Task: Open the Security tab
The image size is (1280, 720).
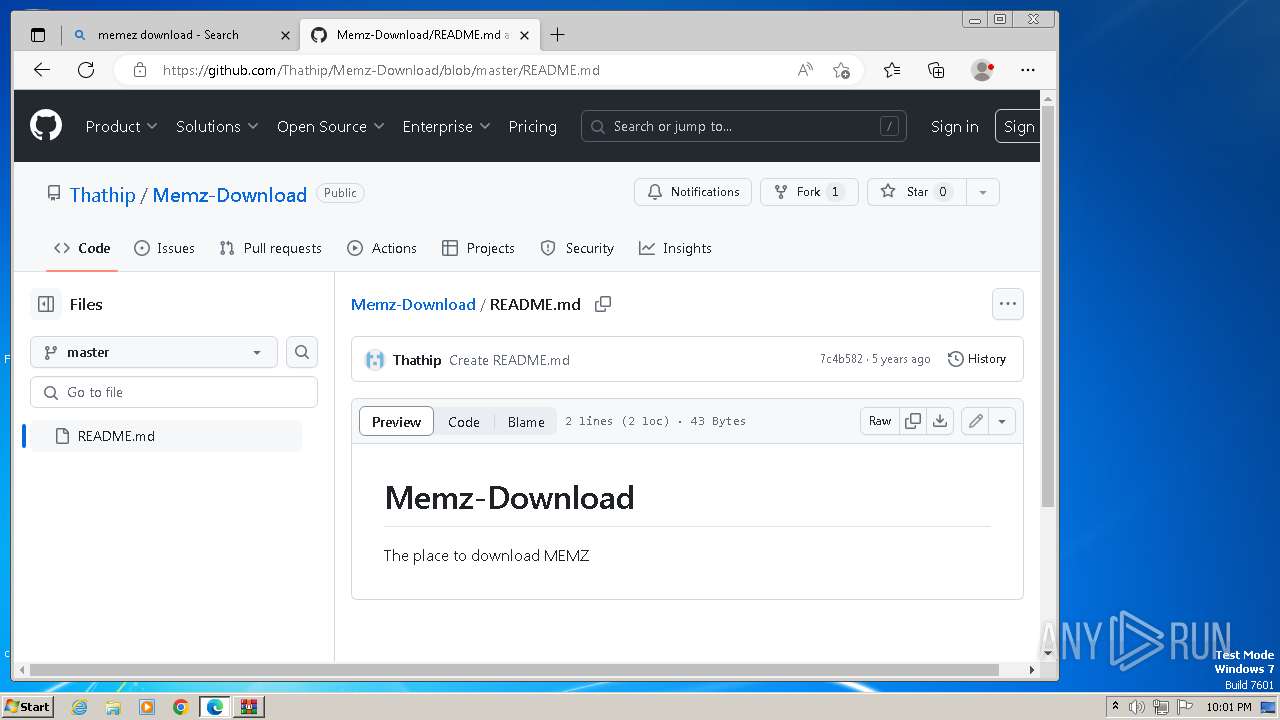Action: pos(577,248)
